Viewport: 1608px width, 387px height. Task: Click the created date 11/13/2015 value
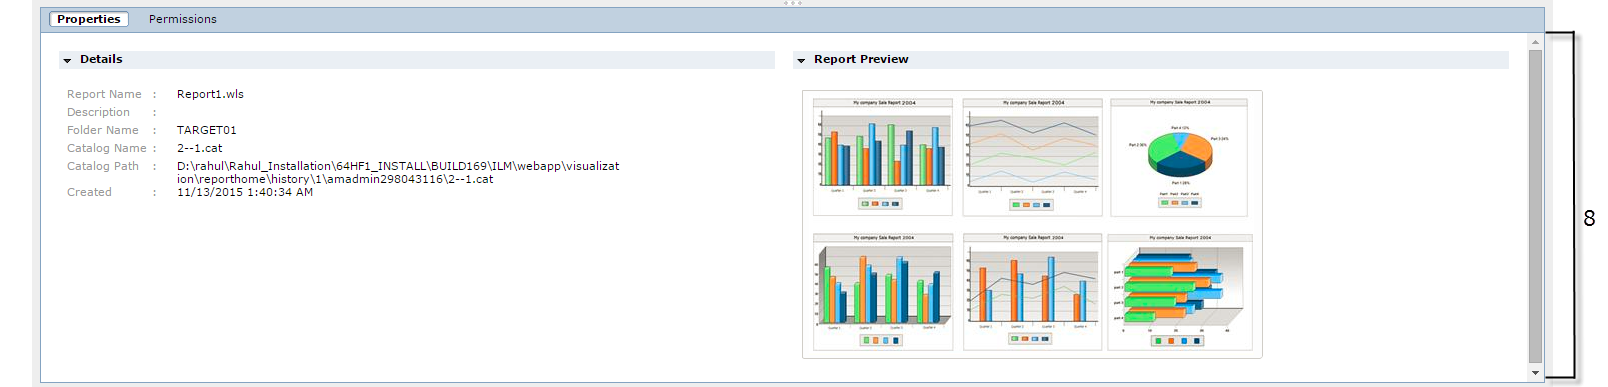point(245,192)
